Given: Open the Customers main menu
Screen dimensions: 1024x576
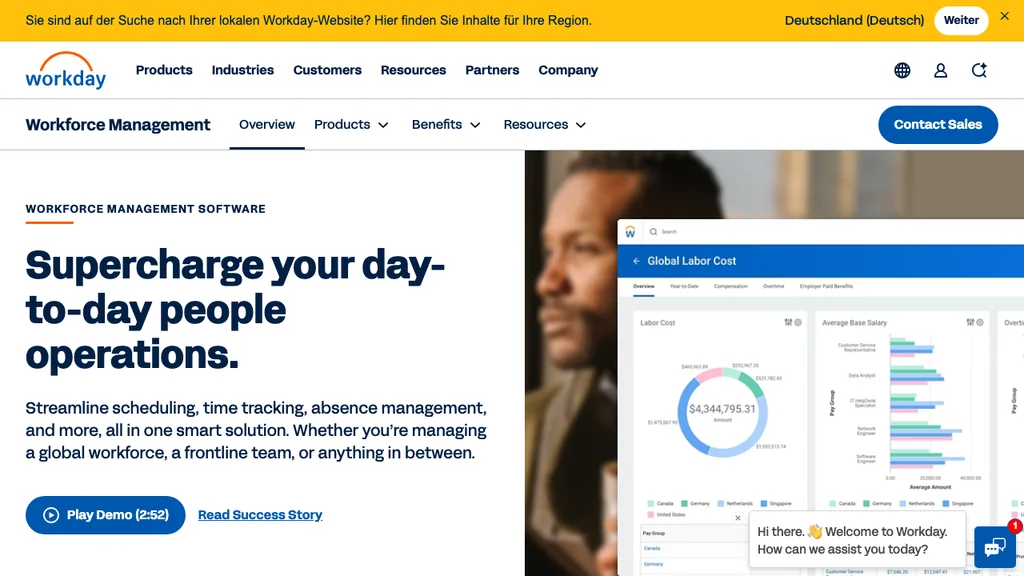Looking at the screenshot, I should click(x=327, y=70).
